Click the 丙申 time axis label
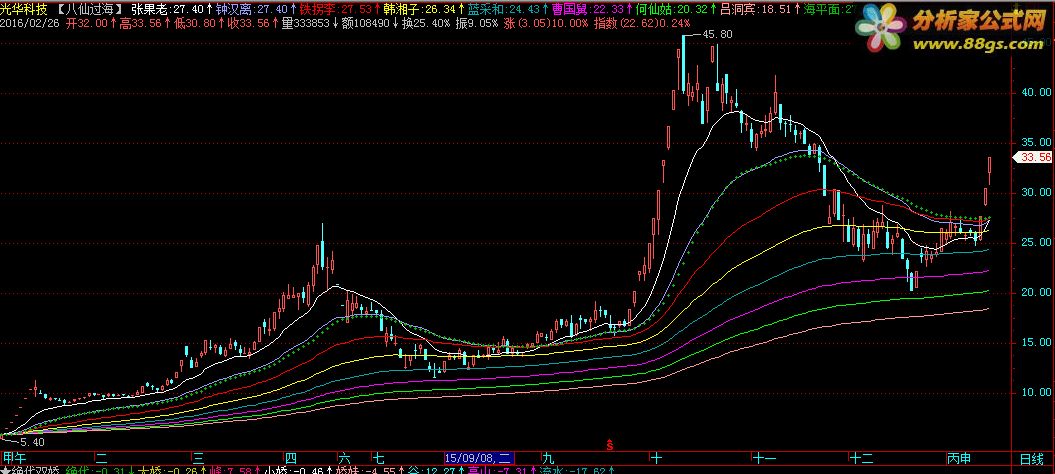Screen dimensions: 1055x474 (x=959, y=459)
